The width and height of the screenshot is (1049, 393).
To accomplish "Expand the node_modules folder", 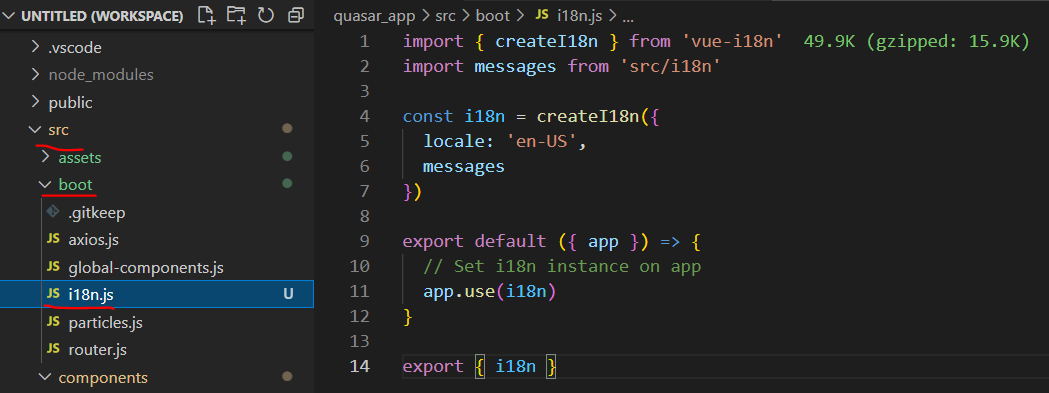I will [x=36, y=74].
